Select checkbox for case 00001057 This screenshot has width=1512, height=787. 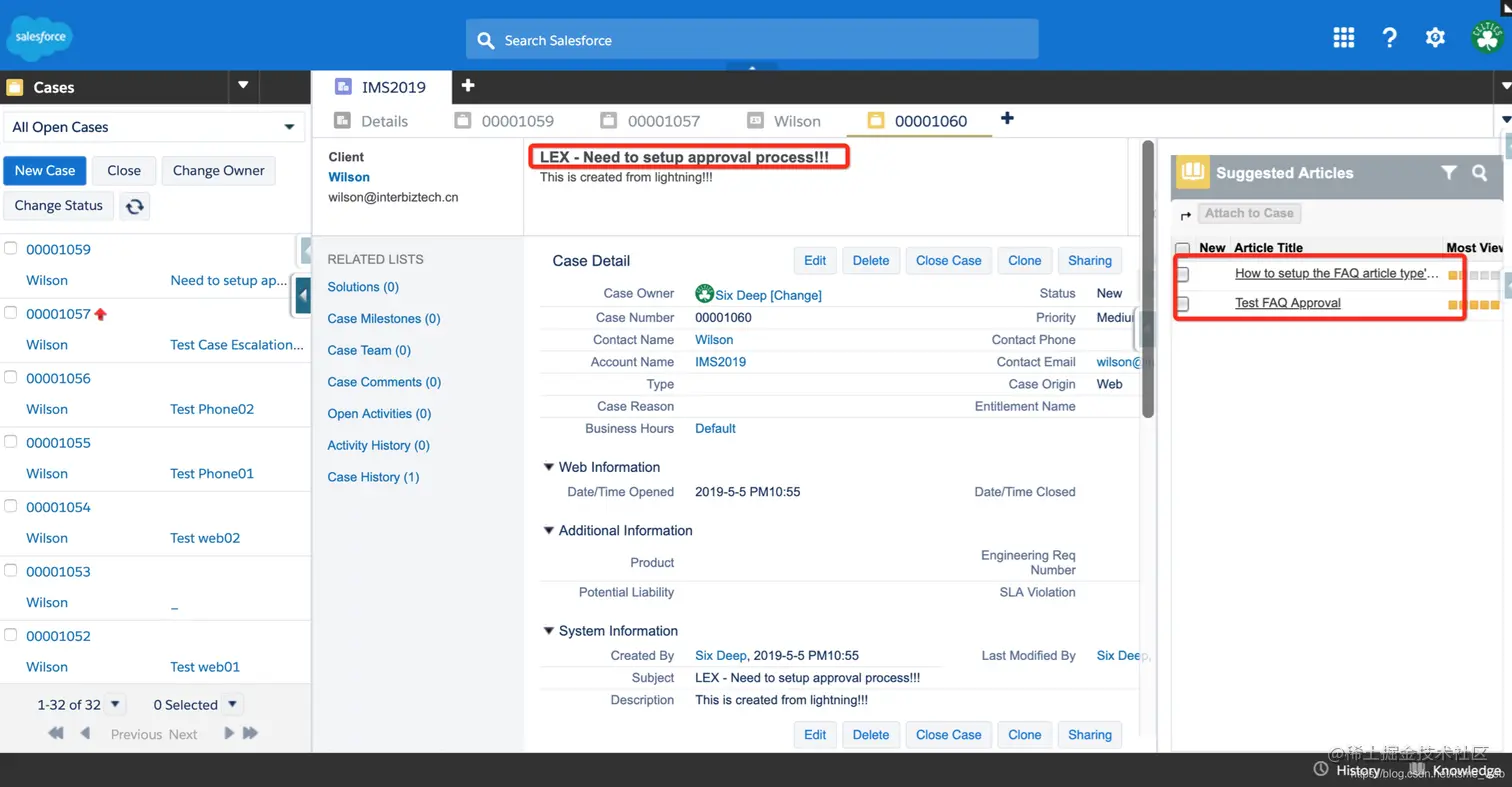click(11, 312)
